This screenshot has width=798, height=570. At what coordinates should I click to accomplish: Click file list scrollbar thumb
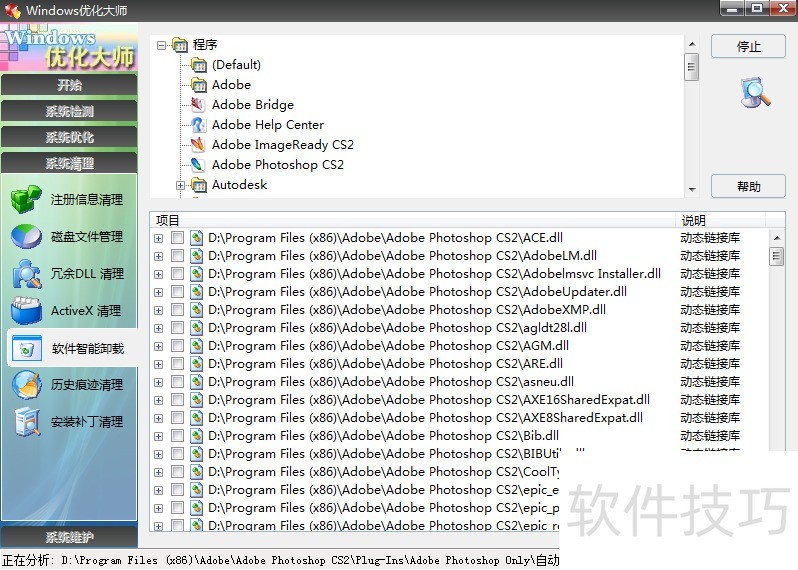click(x=776, y=256)
